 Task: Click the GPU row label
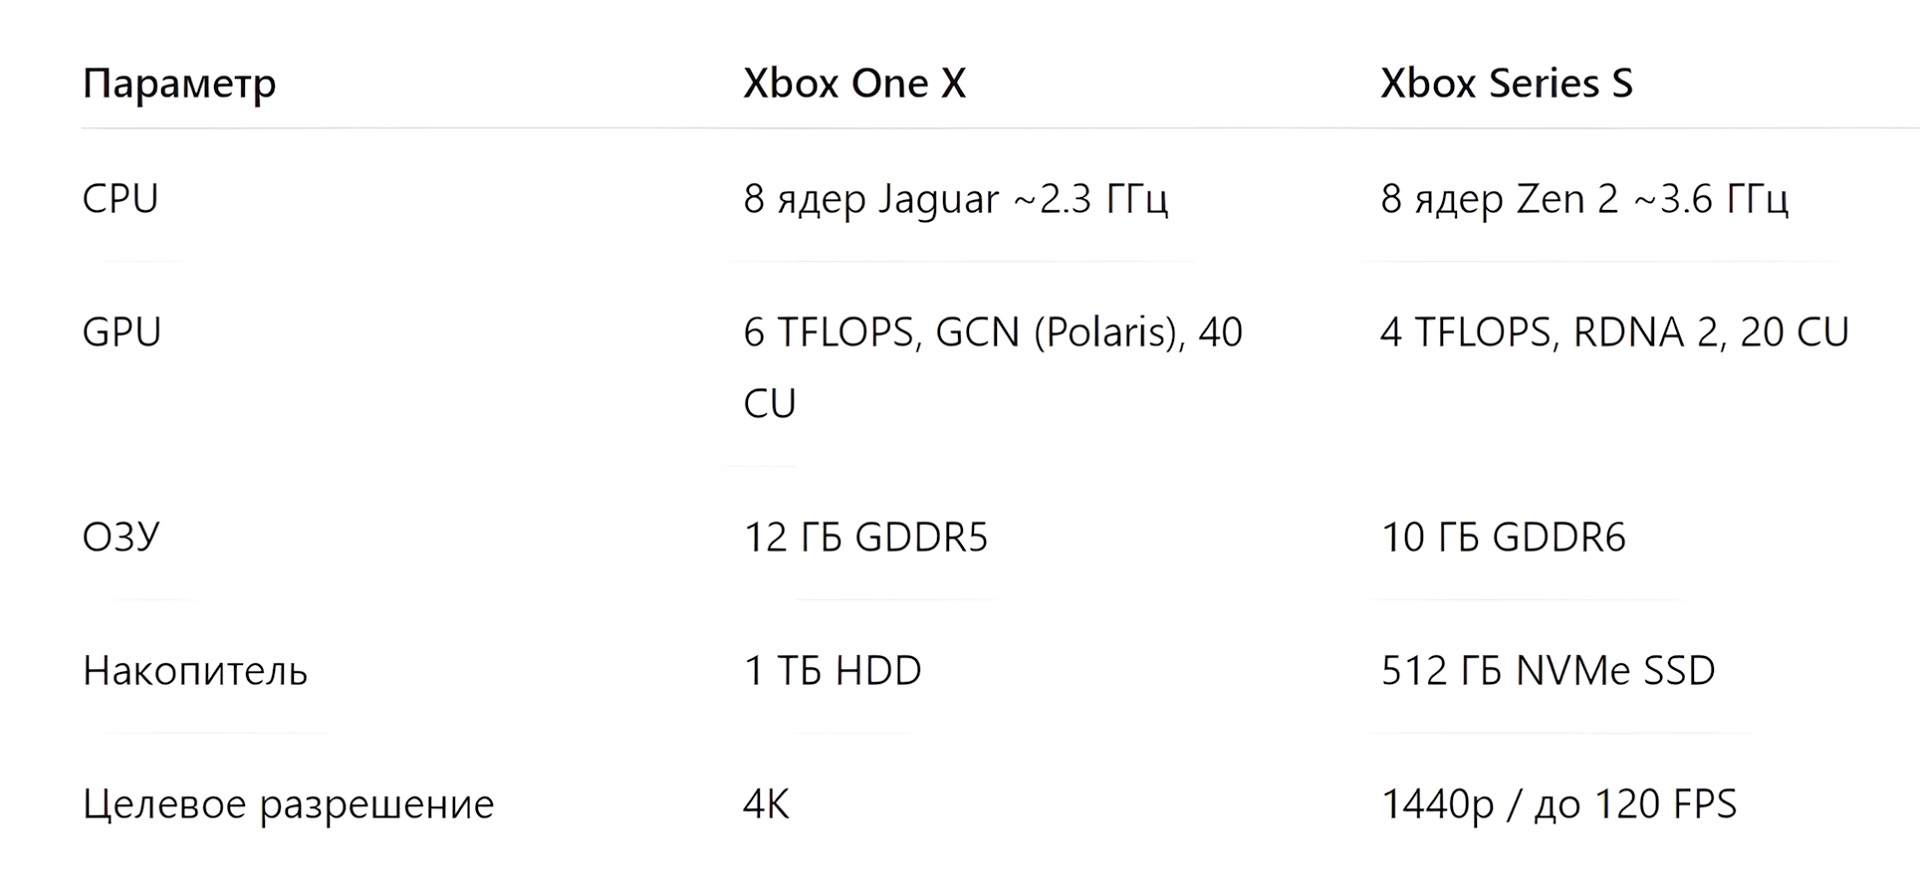tap(121, 332)
